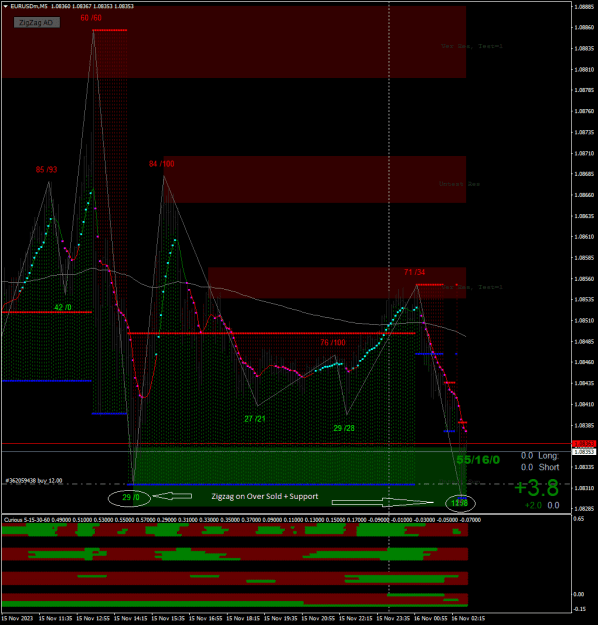Viewport: 598px width, 625px height.
Task: Open the chart menu triangle beside EURUSDm,M5
Action: point(6,6)
